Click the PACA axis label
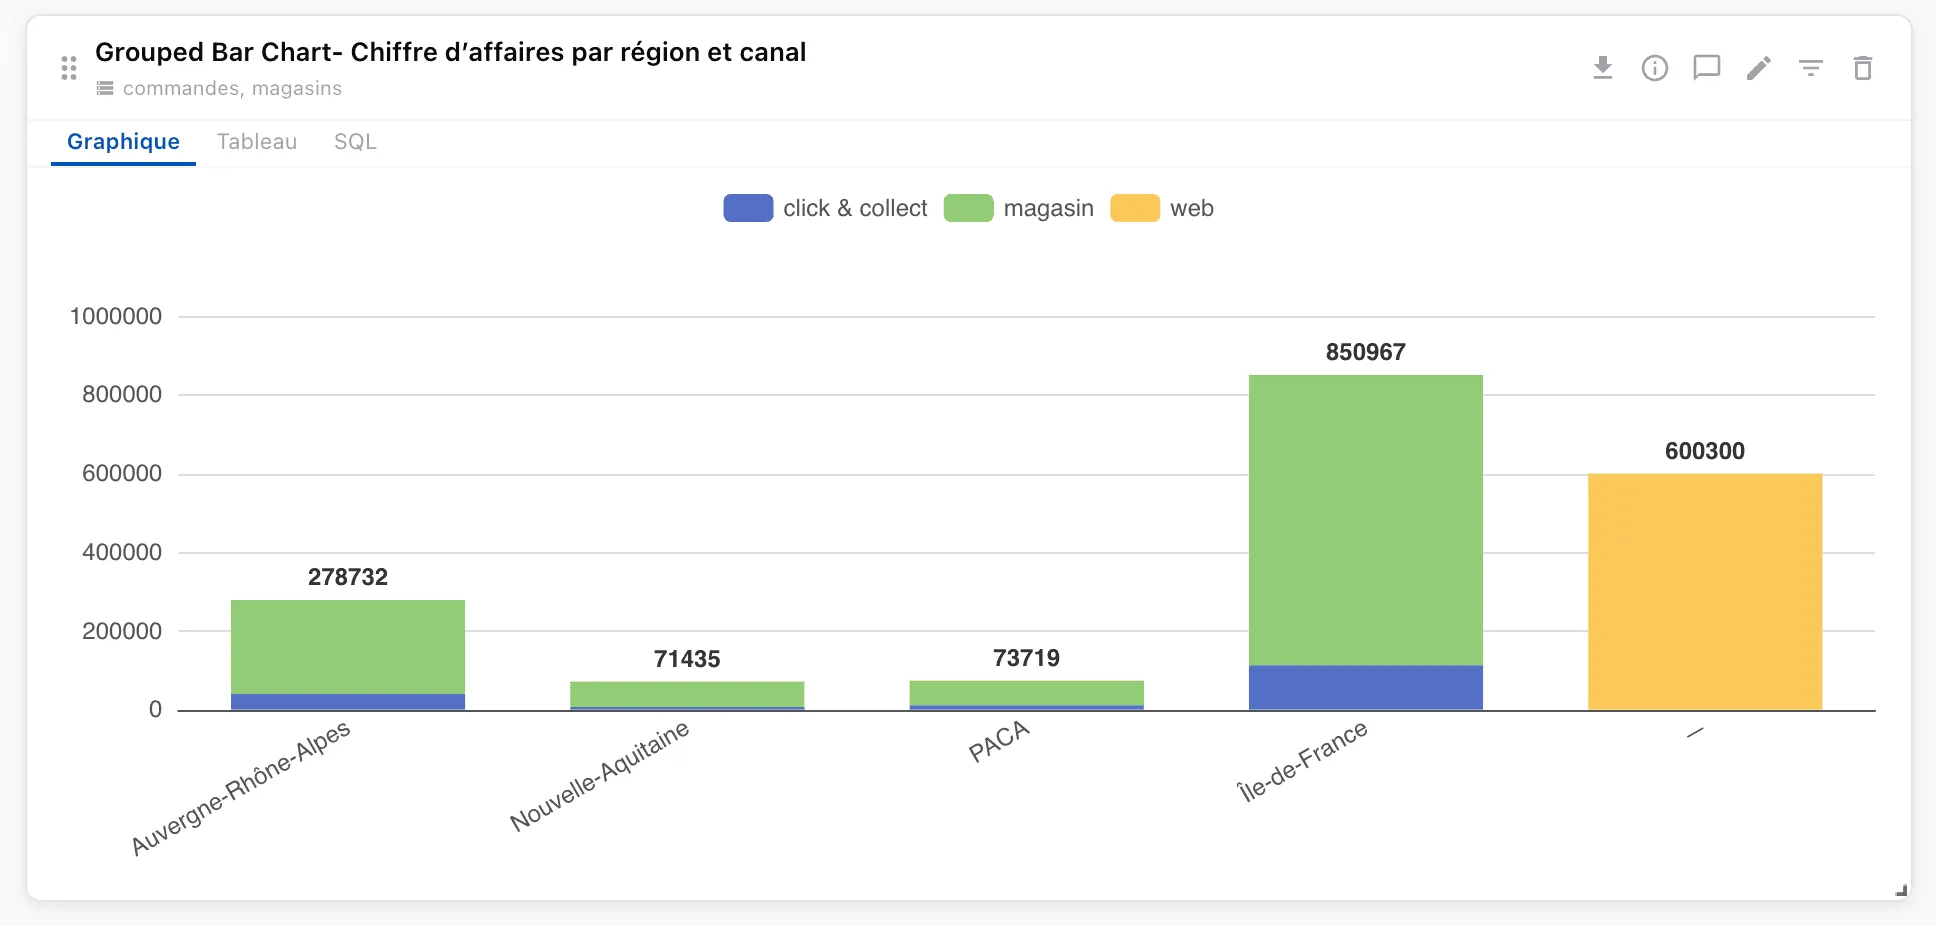Viewport: 1936px width, 926px height. 999,742
